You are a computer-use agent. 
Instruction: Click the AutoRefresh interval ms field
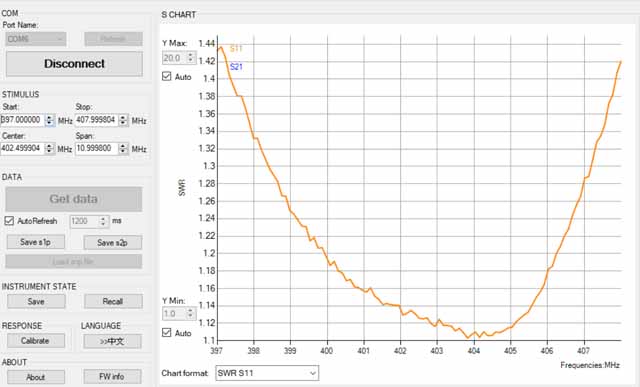(84, 221)
